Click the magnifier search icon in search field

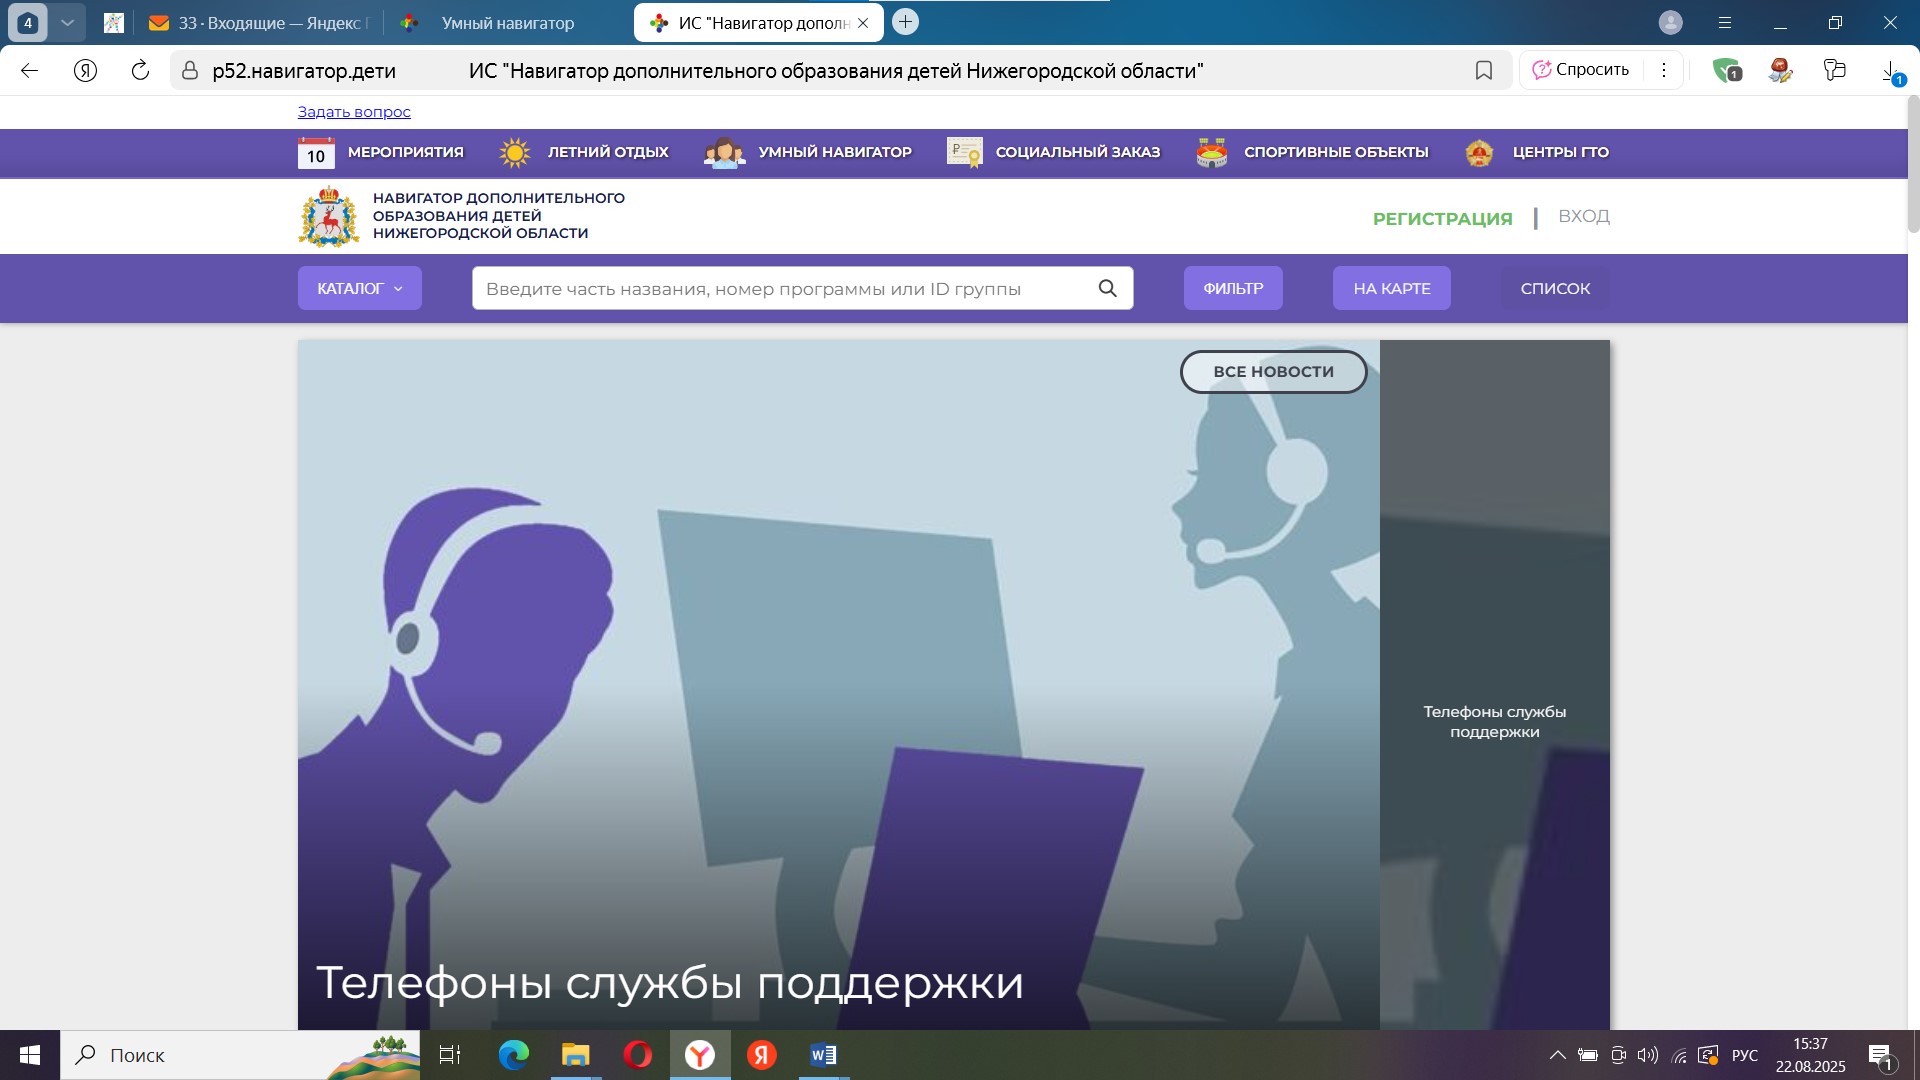click(1107, 288)
